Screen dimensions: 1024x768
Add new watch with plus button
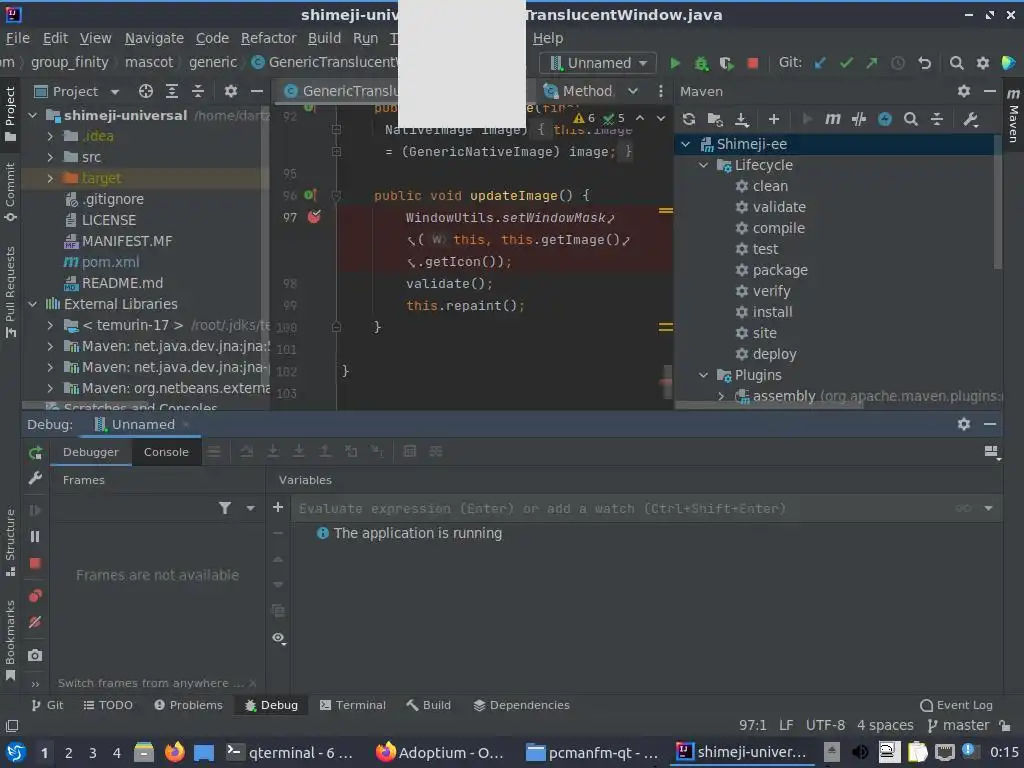[278, 507]
